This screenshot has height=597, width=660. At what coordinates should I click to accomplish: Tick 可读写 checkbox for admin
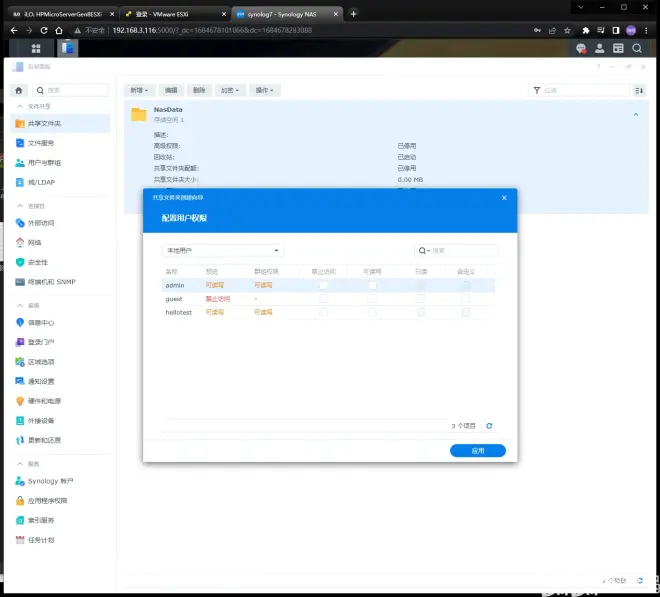point(372,285)
